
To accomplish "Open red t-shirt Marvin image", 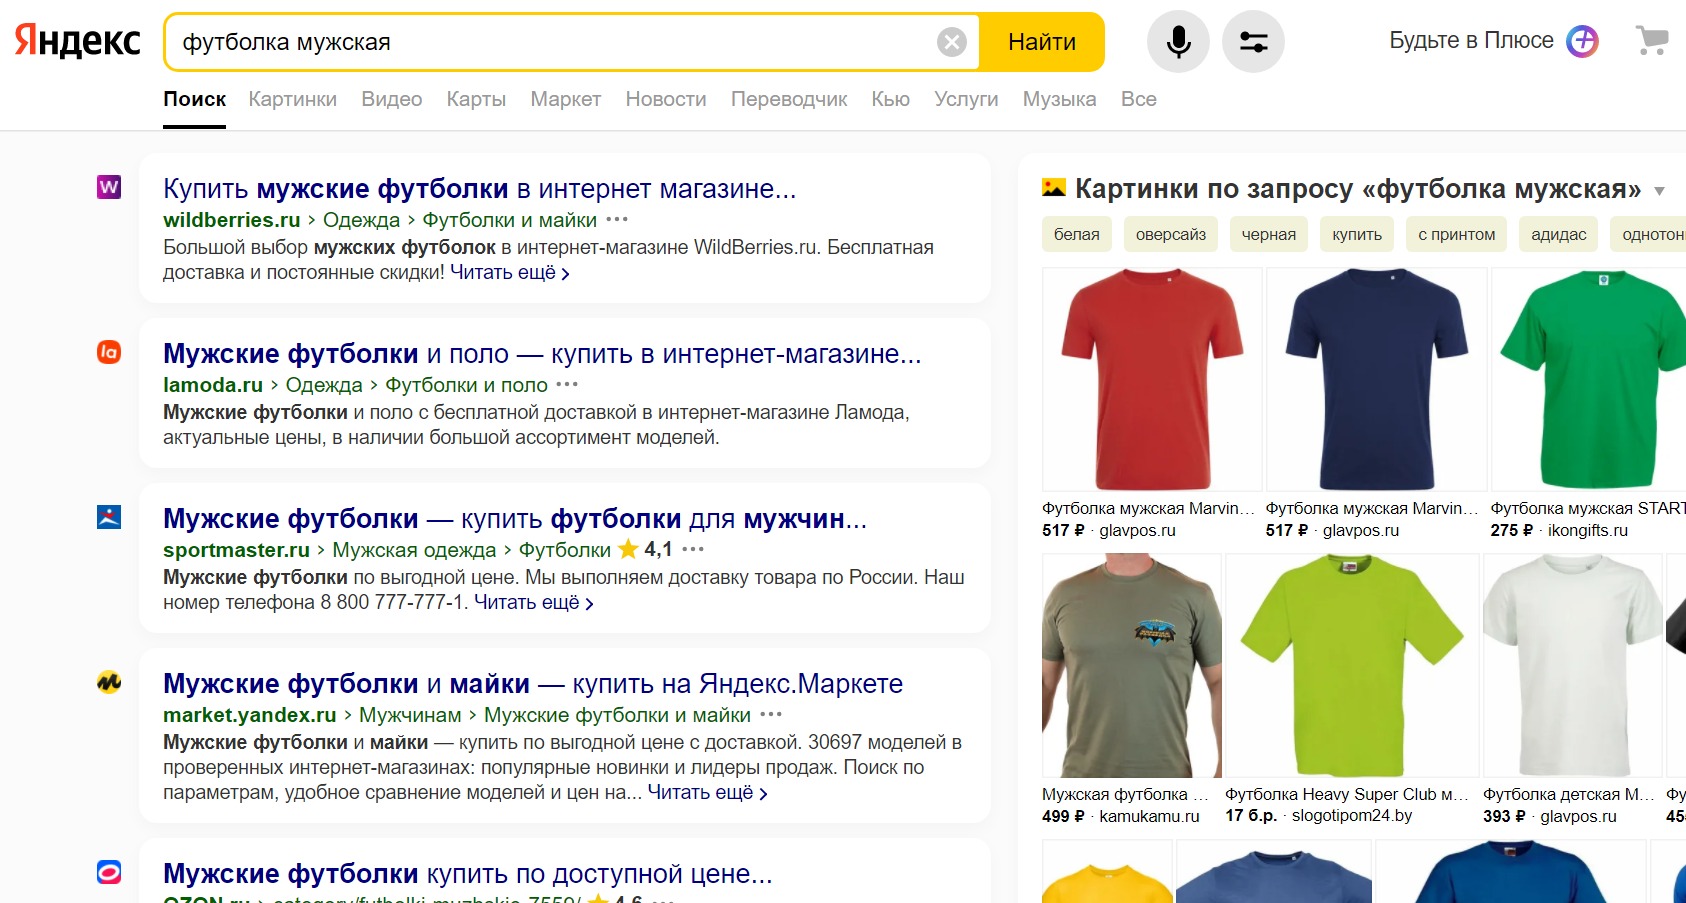I will 1152,379.
